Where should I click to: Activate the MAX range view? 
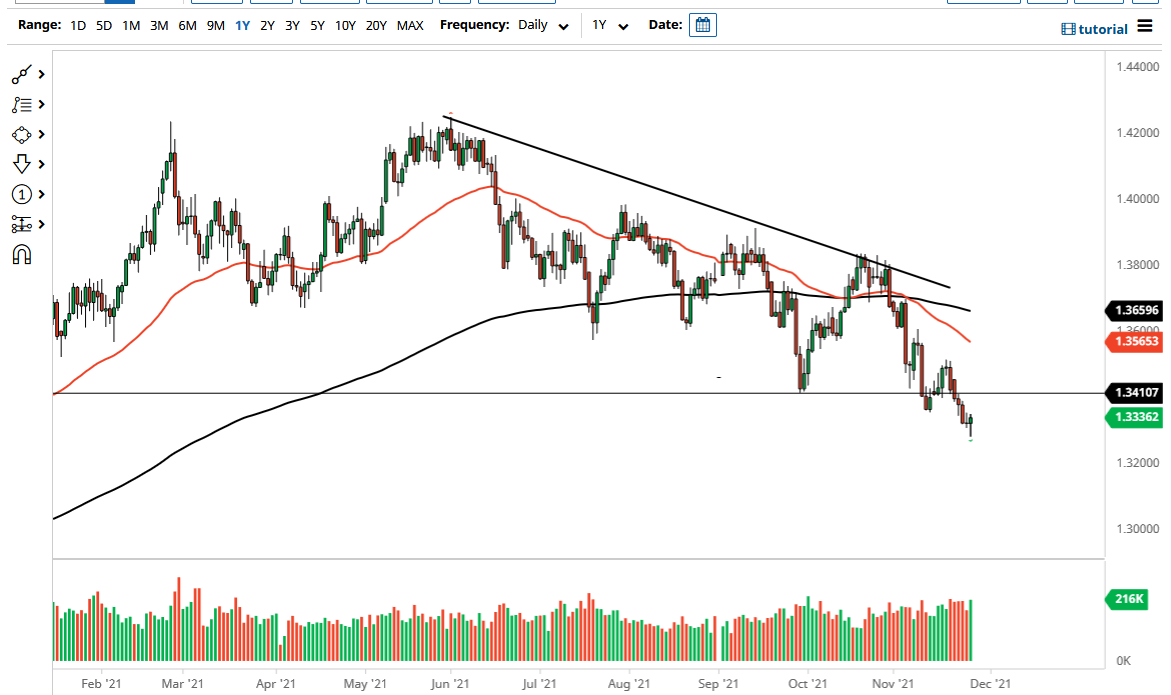point(410,25)
